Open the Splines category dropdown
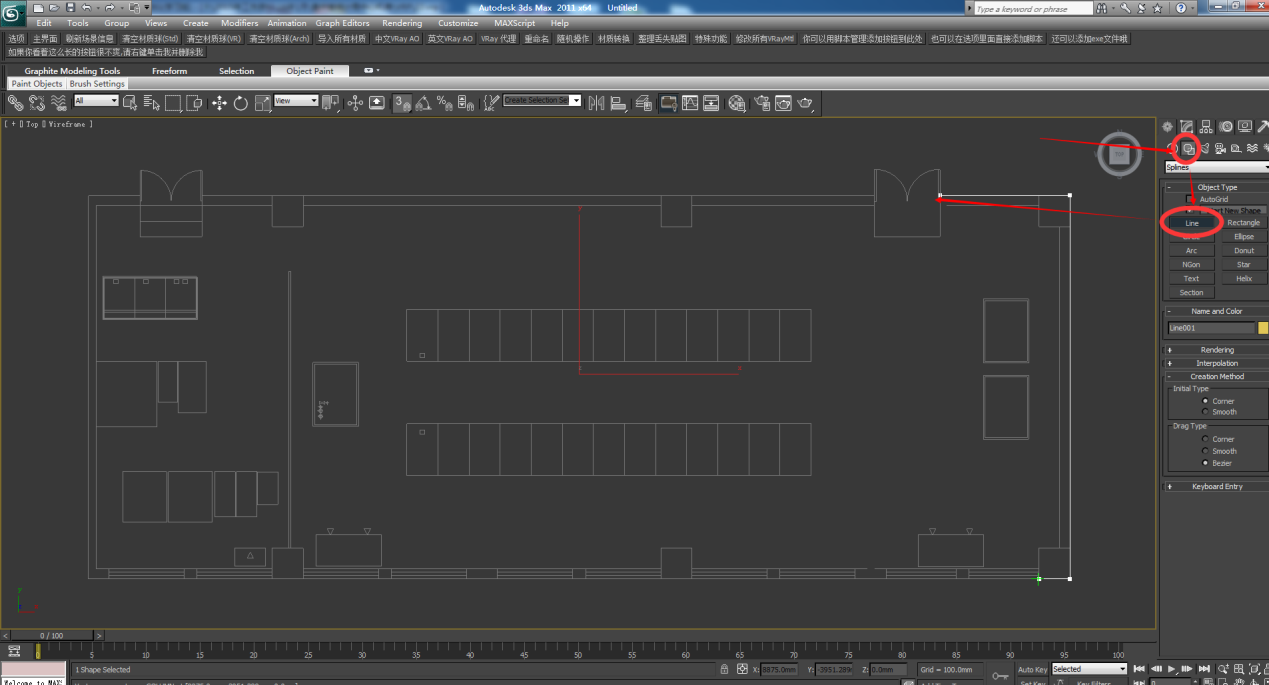Screen dimensions: 1269x685 tap(1216, 167)
